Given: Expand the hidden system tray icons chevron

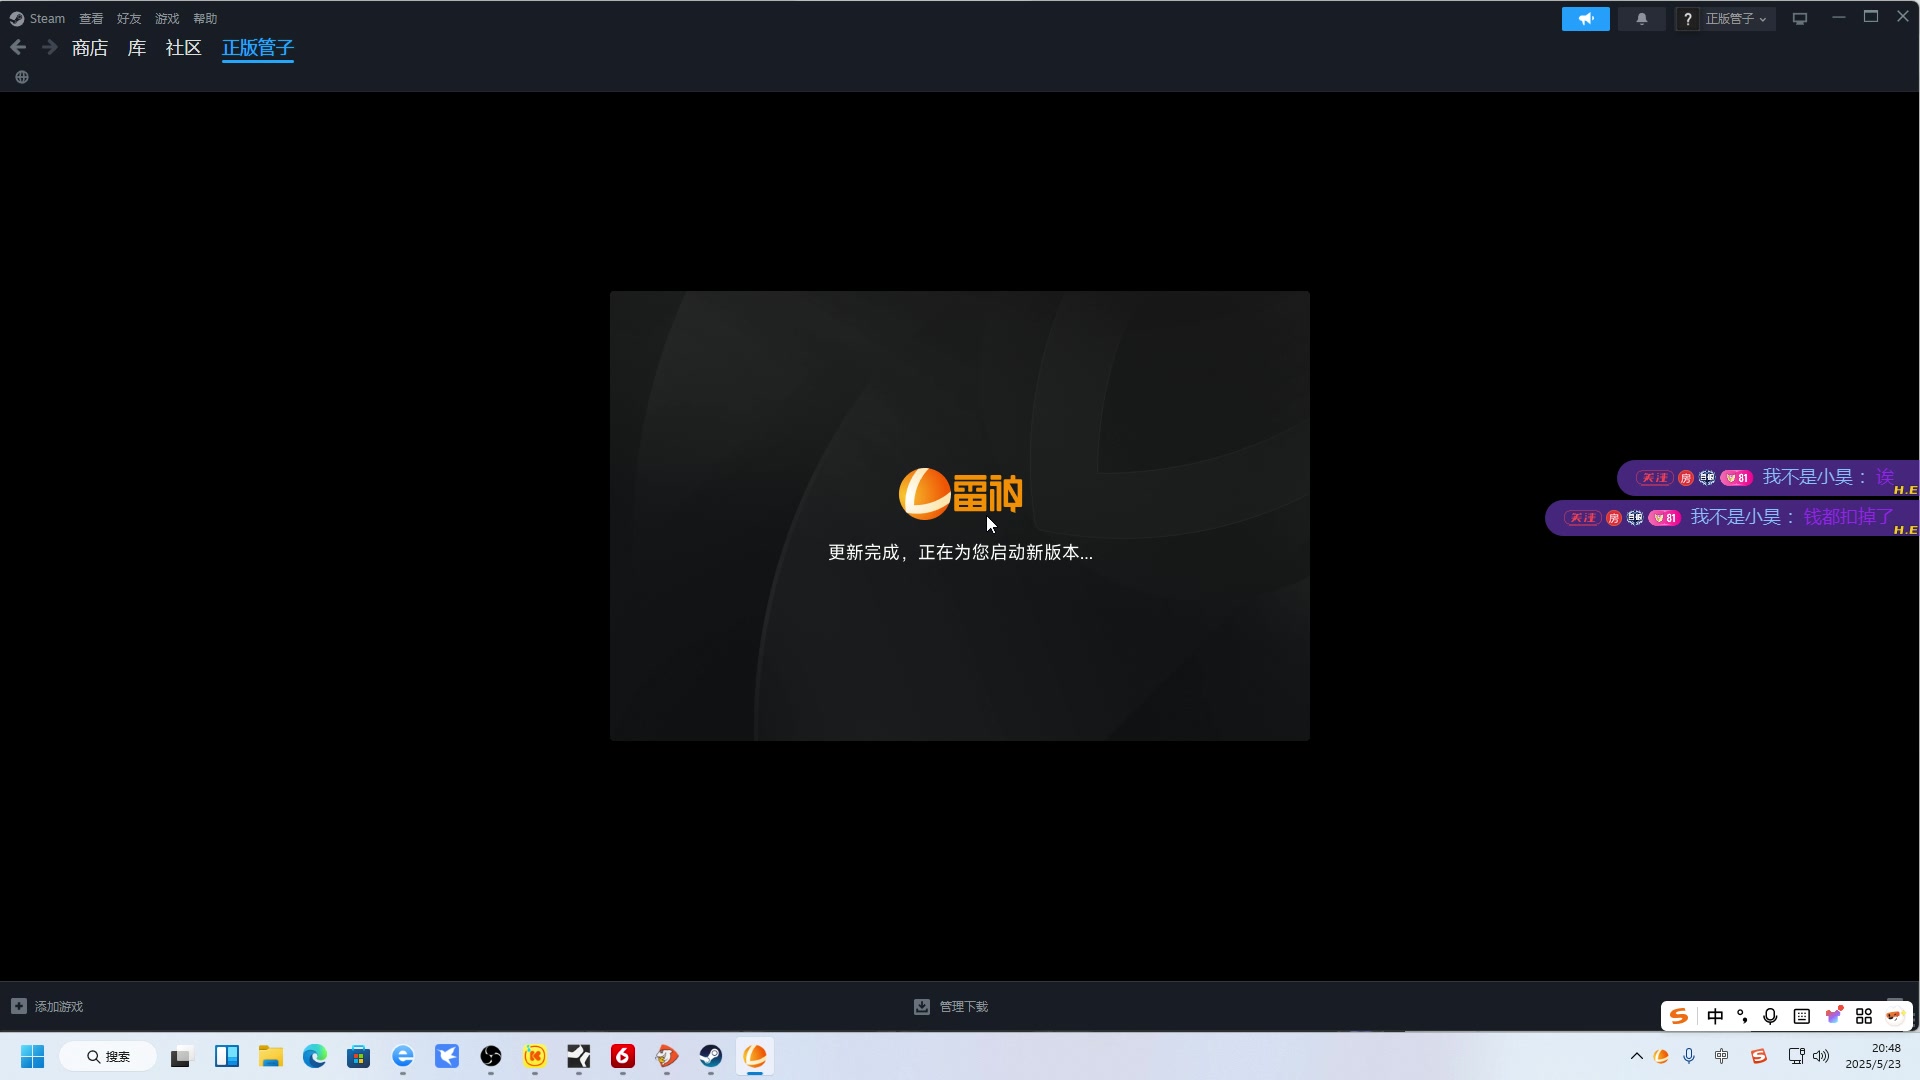Looking at the screenshot, I should click(1637, 1056).
